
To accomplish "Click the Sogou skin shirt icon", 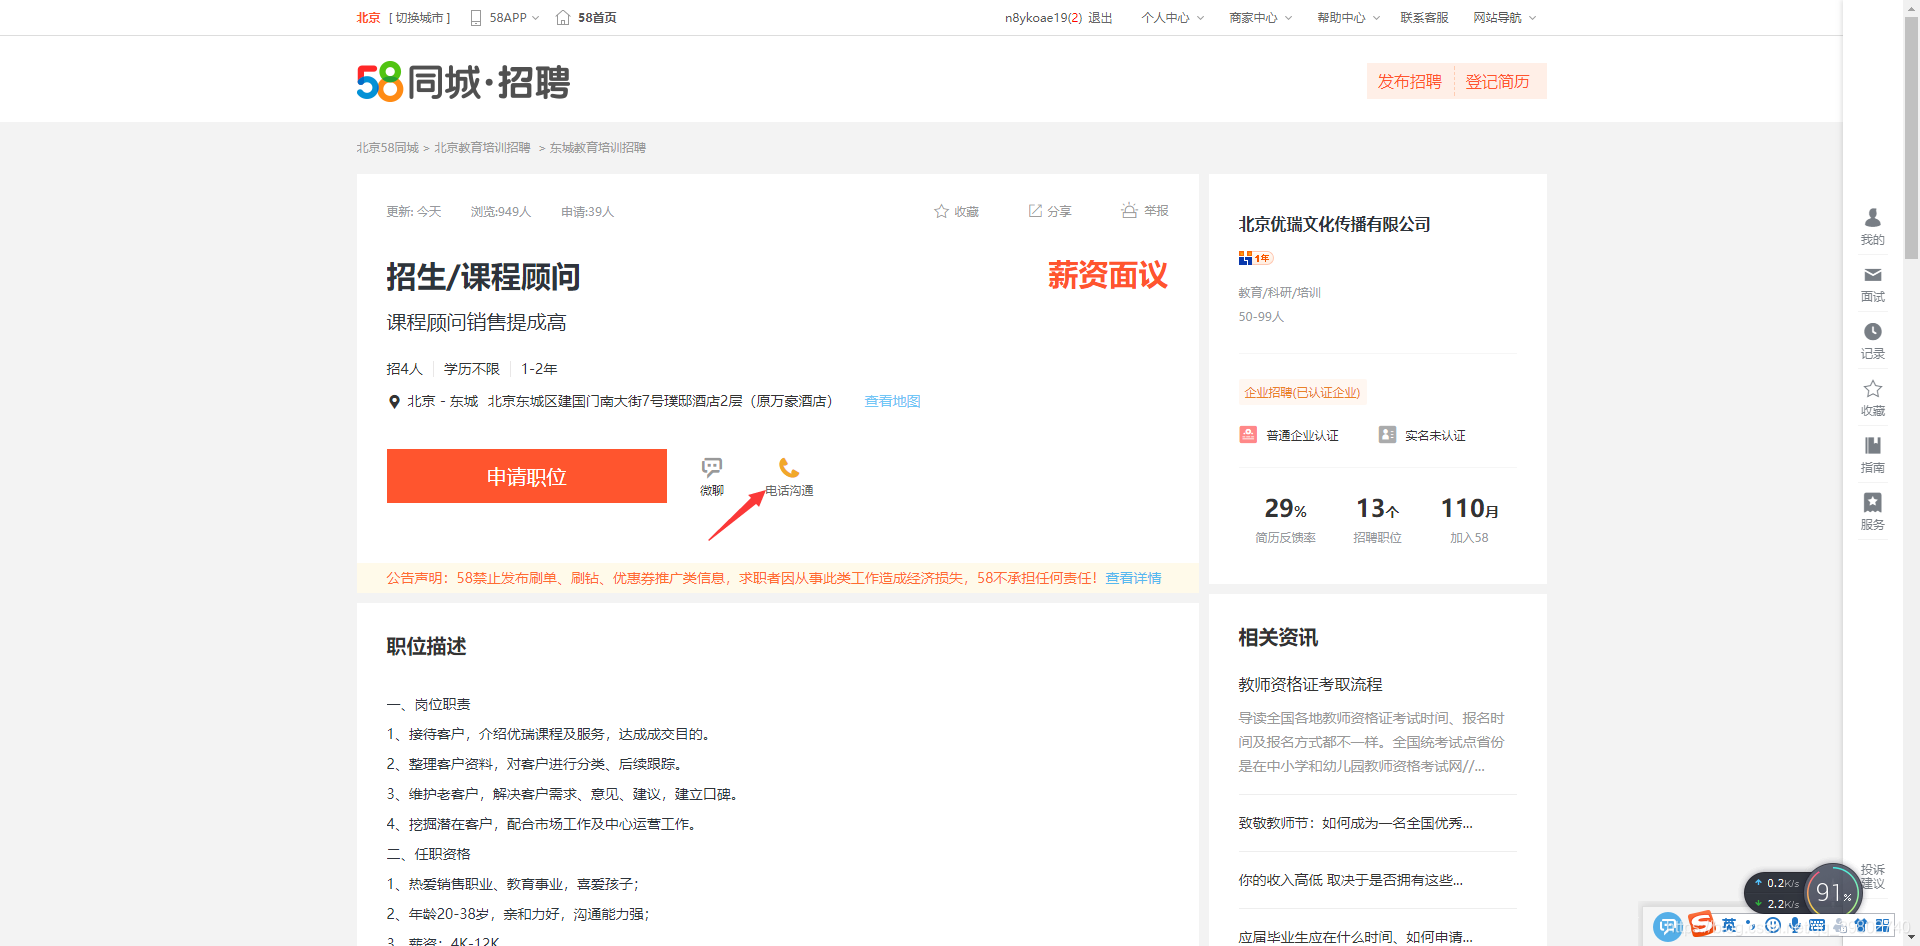I will (1860, 925).
